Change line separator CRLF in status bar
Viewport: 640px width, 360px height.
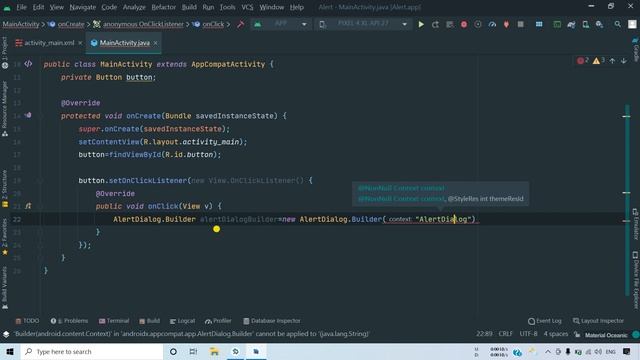(x=505, y=334)
